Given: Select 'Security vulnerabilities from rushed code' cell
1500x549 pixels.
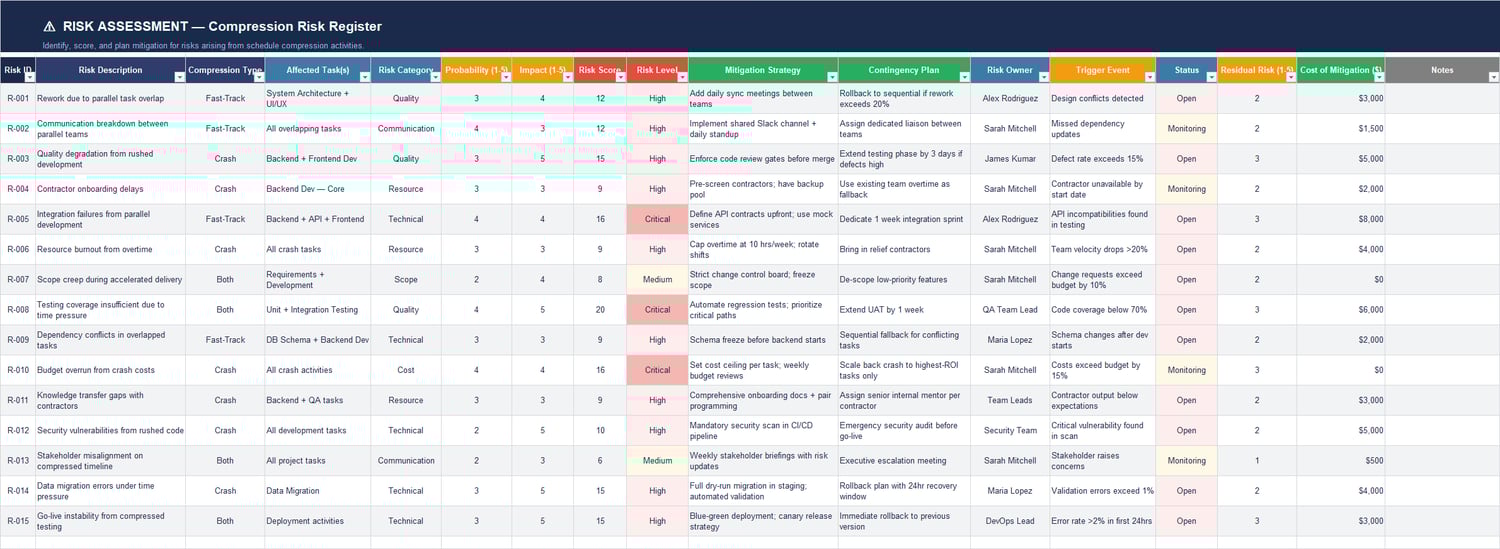Looking at the screenshot, I should click(111, 430).
